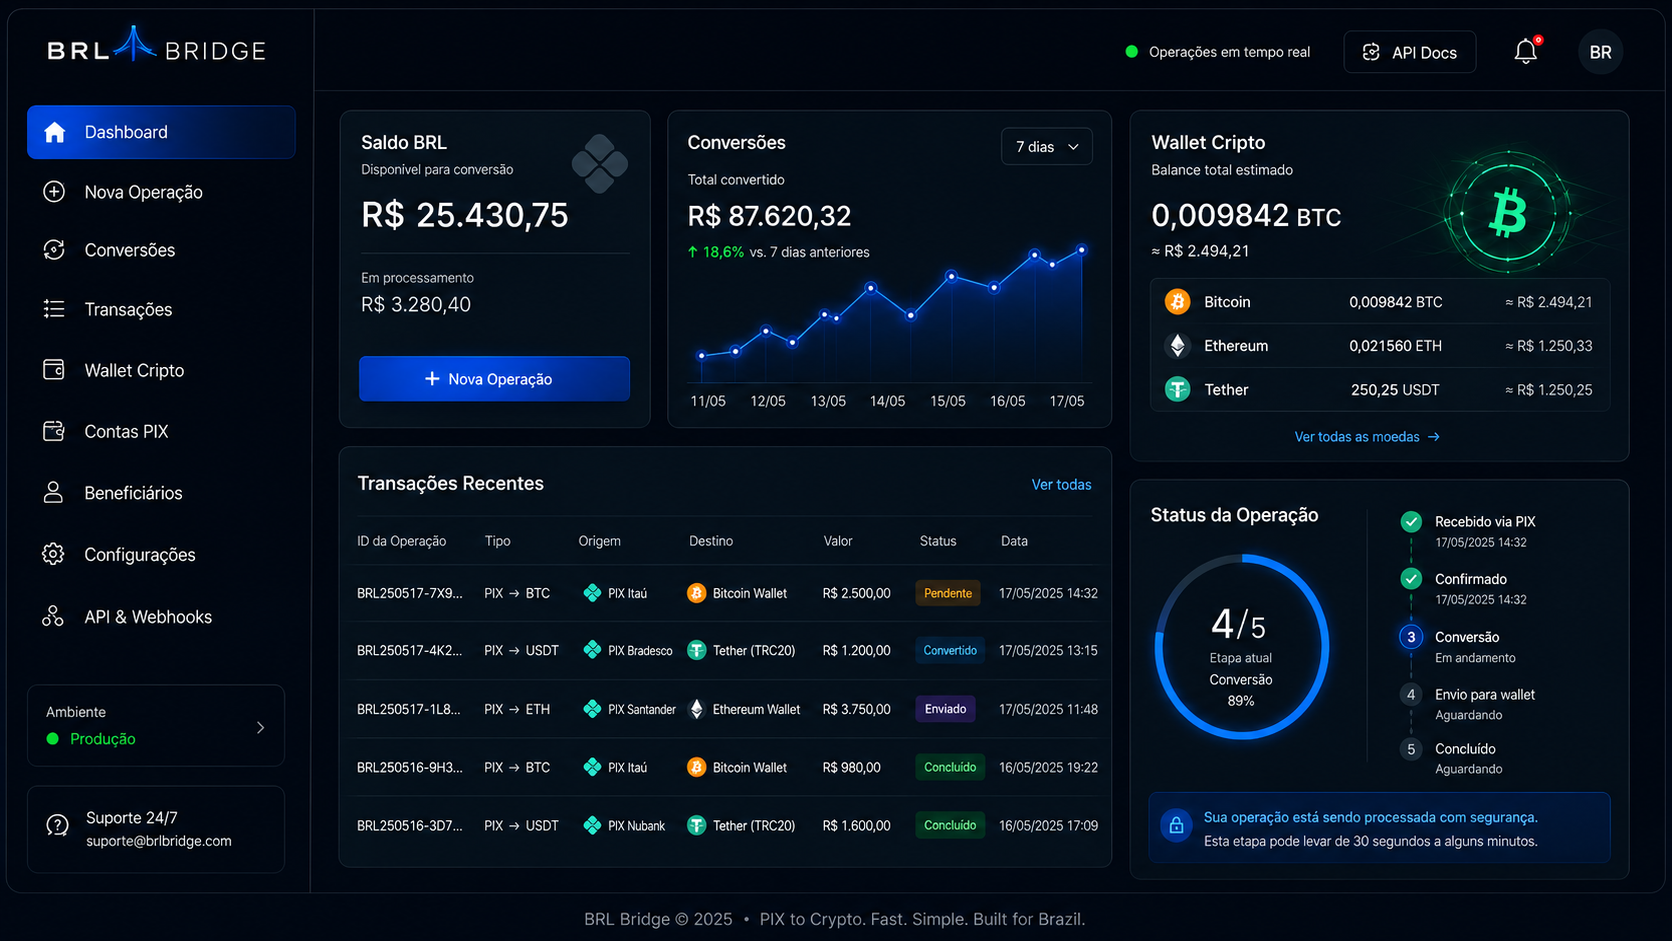The image size is (1672, 941).
Task: Click the Conversões refresh sidebar icon
Action: click(54, 250)
